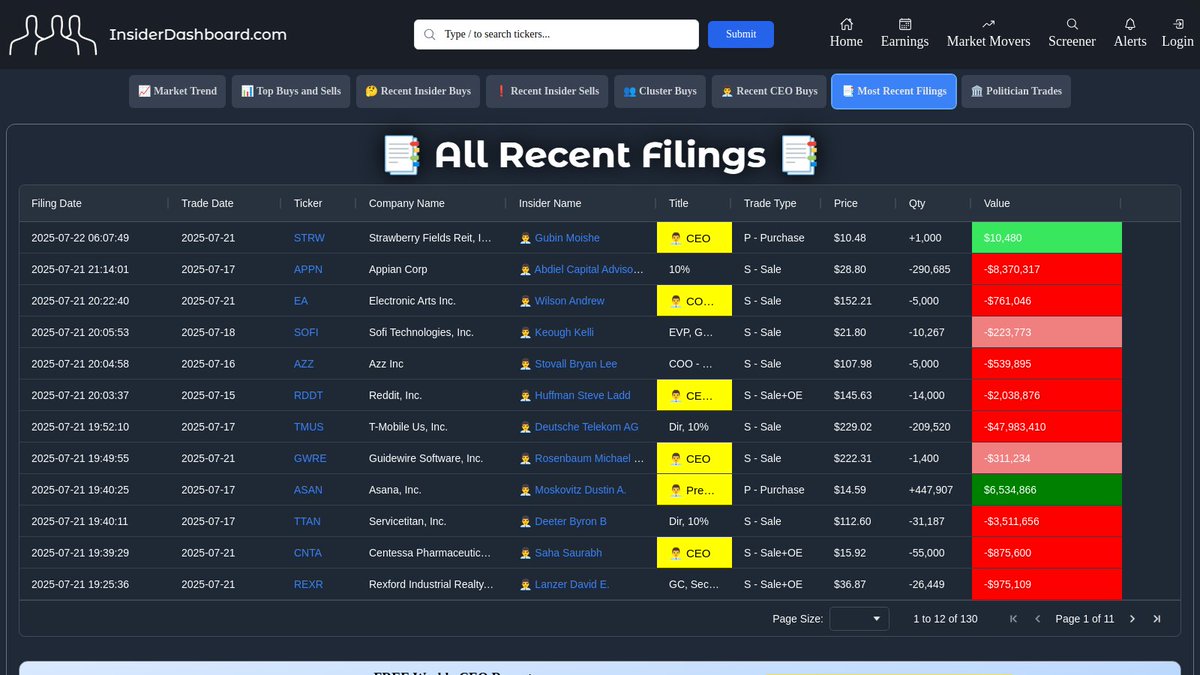1200x675 pixels.
Task: Sort by the Trade Date column header
Action: click(207, 203)
